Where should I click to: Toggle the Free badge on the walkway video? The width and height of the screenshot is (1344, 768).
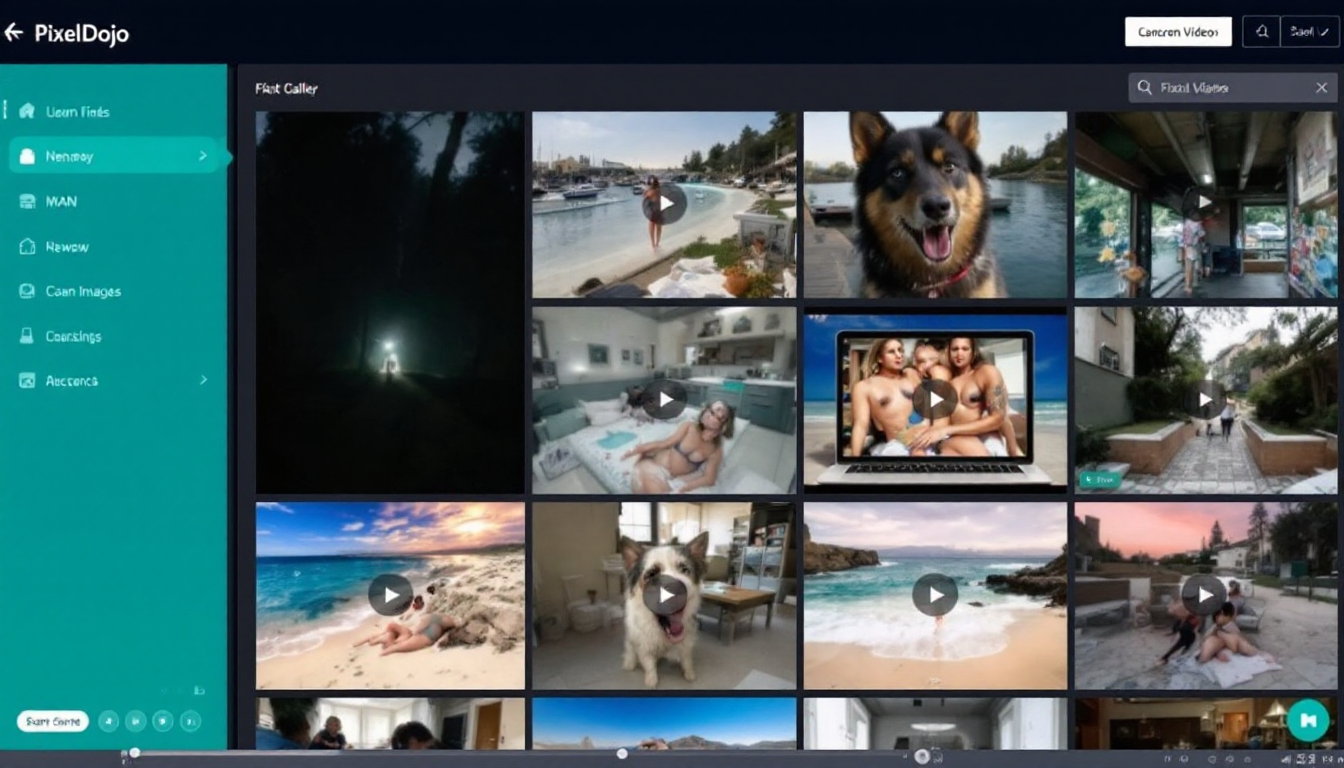pyautogui.click(x=1101, y=480)
